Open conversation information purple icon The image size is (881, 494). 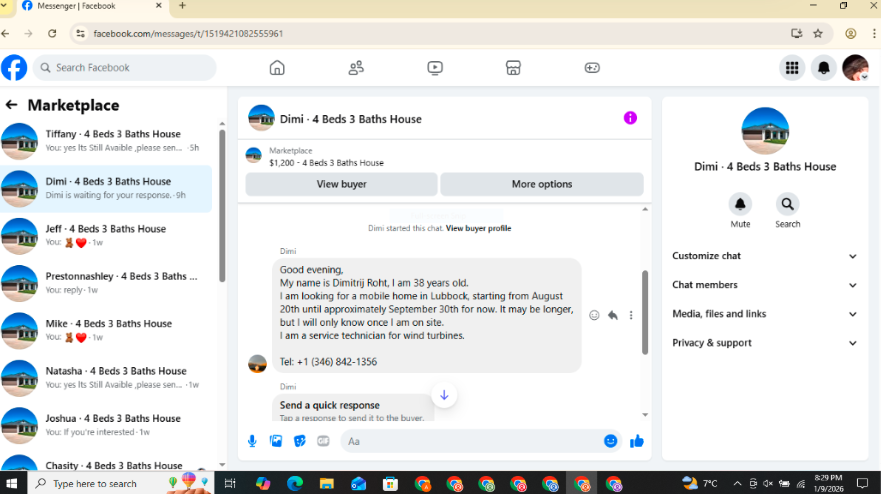(x=630, y=118)
